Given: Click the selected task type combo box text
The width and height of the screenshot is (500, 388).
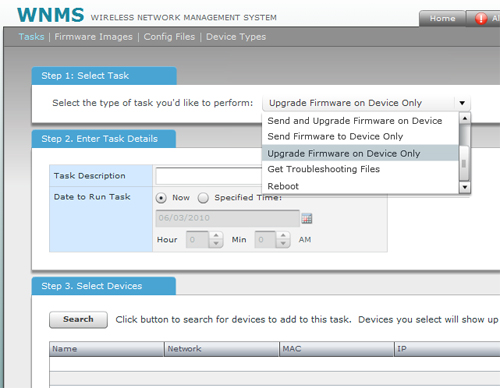Looking at the screenshot, I should click(345, 103).
